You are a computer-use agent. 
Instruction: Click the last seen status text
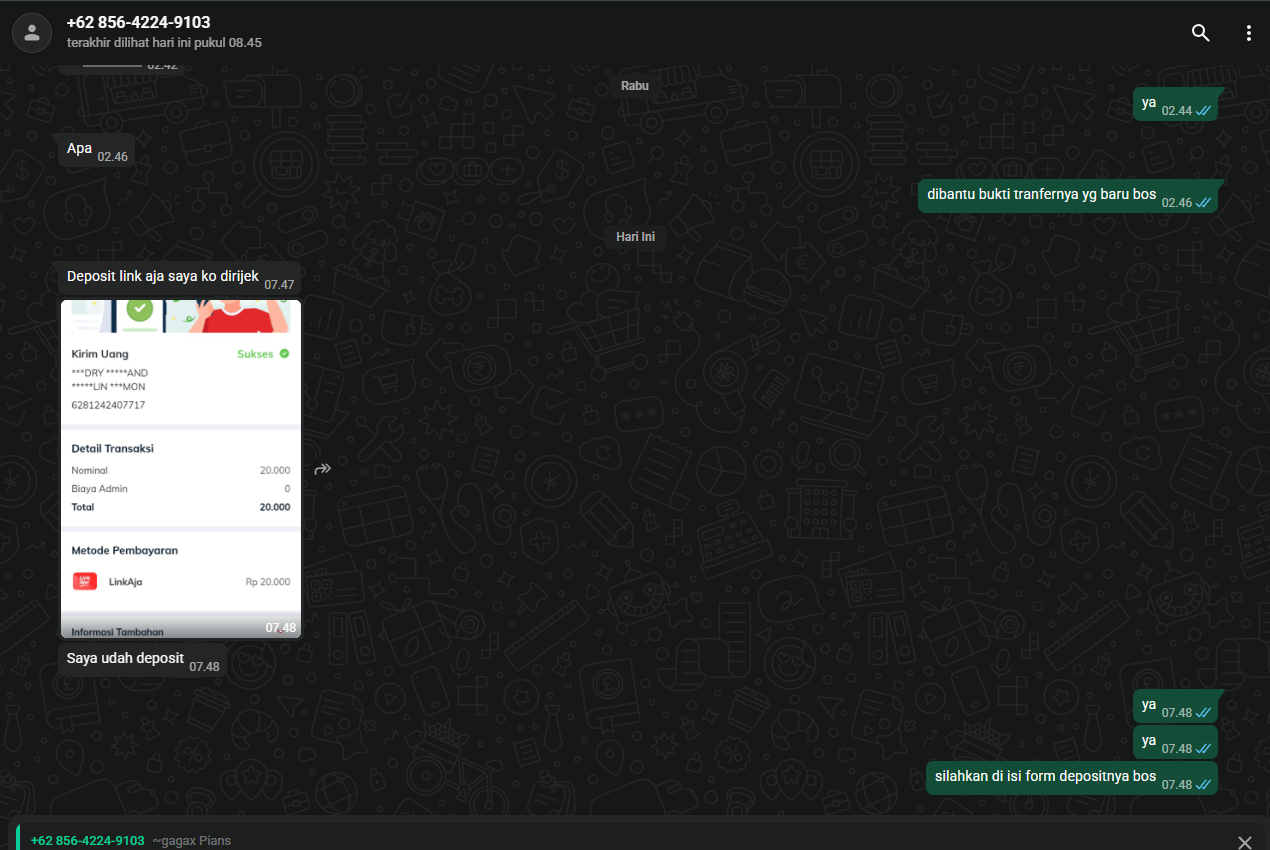164,43
